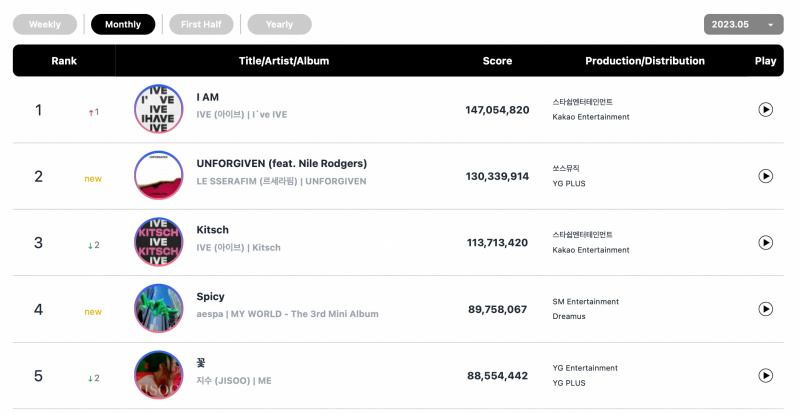Click the Rank column header
The width and height of the screenshot is (800, 414).
tap(64, 61)
